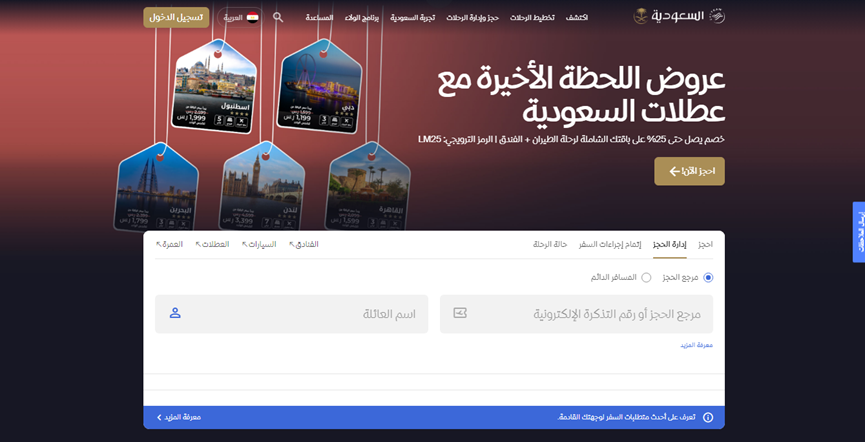Image resolution: width=865 pixels, height=442 pixels.
Task: Click the Saudia airline logo
Action: click(x=679, y=16)
